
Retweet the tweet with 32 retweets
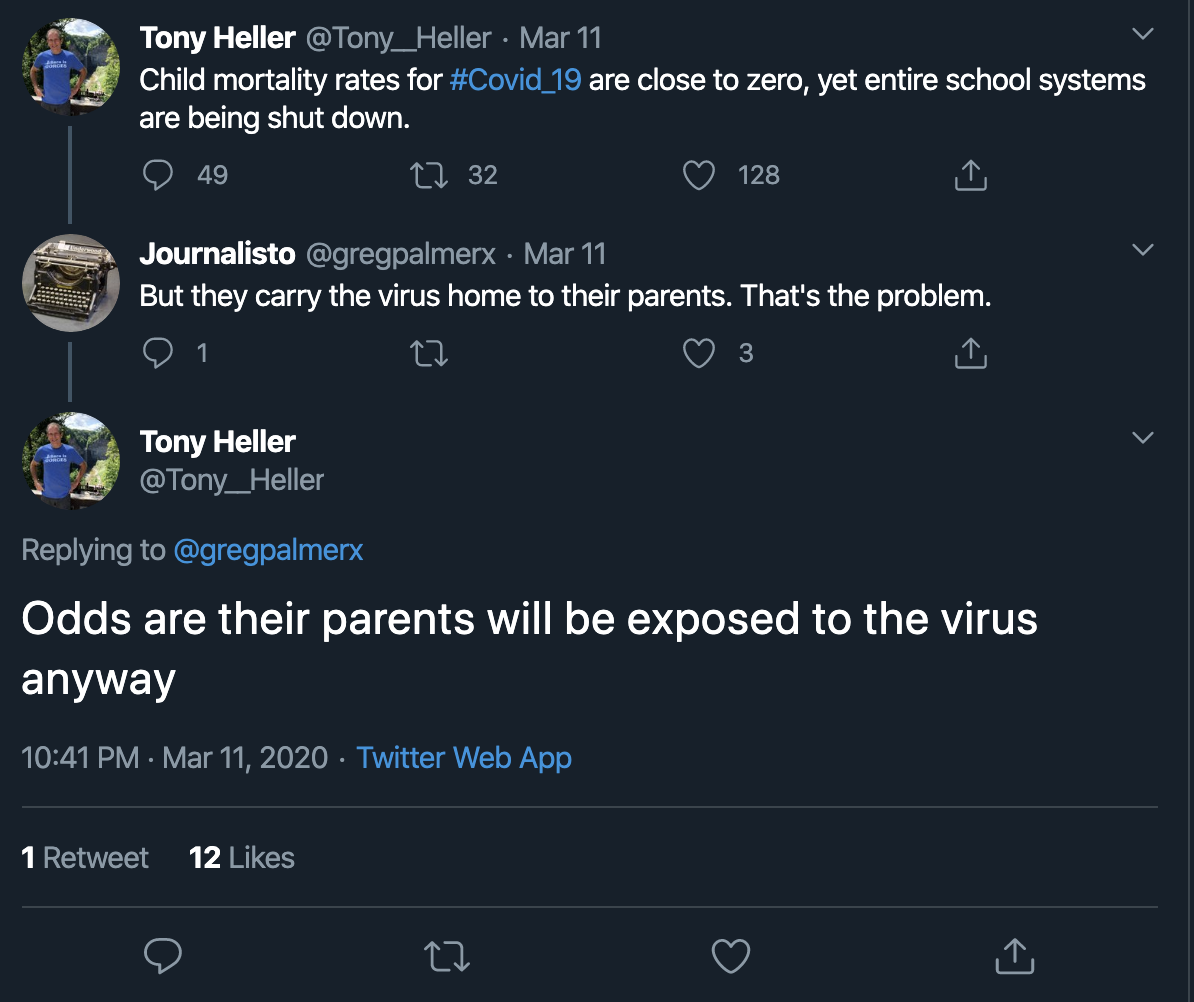click(429, 175)
